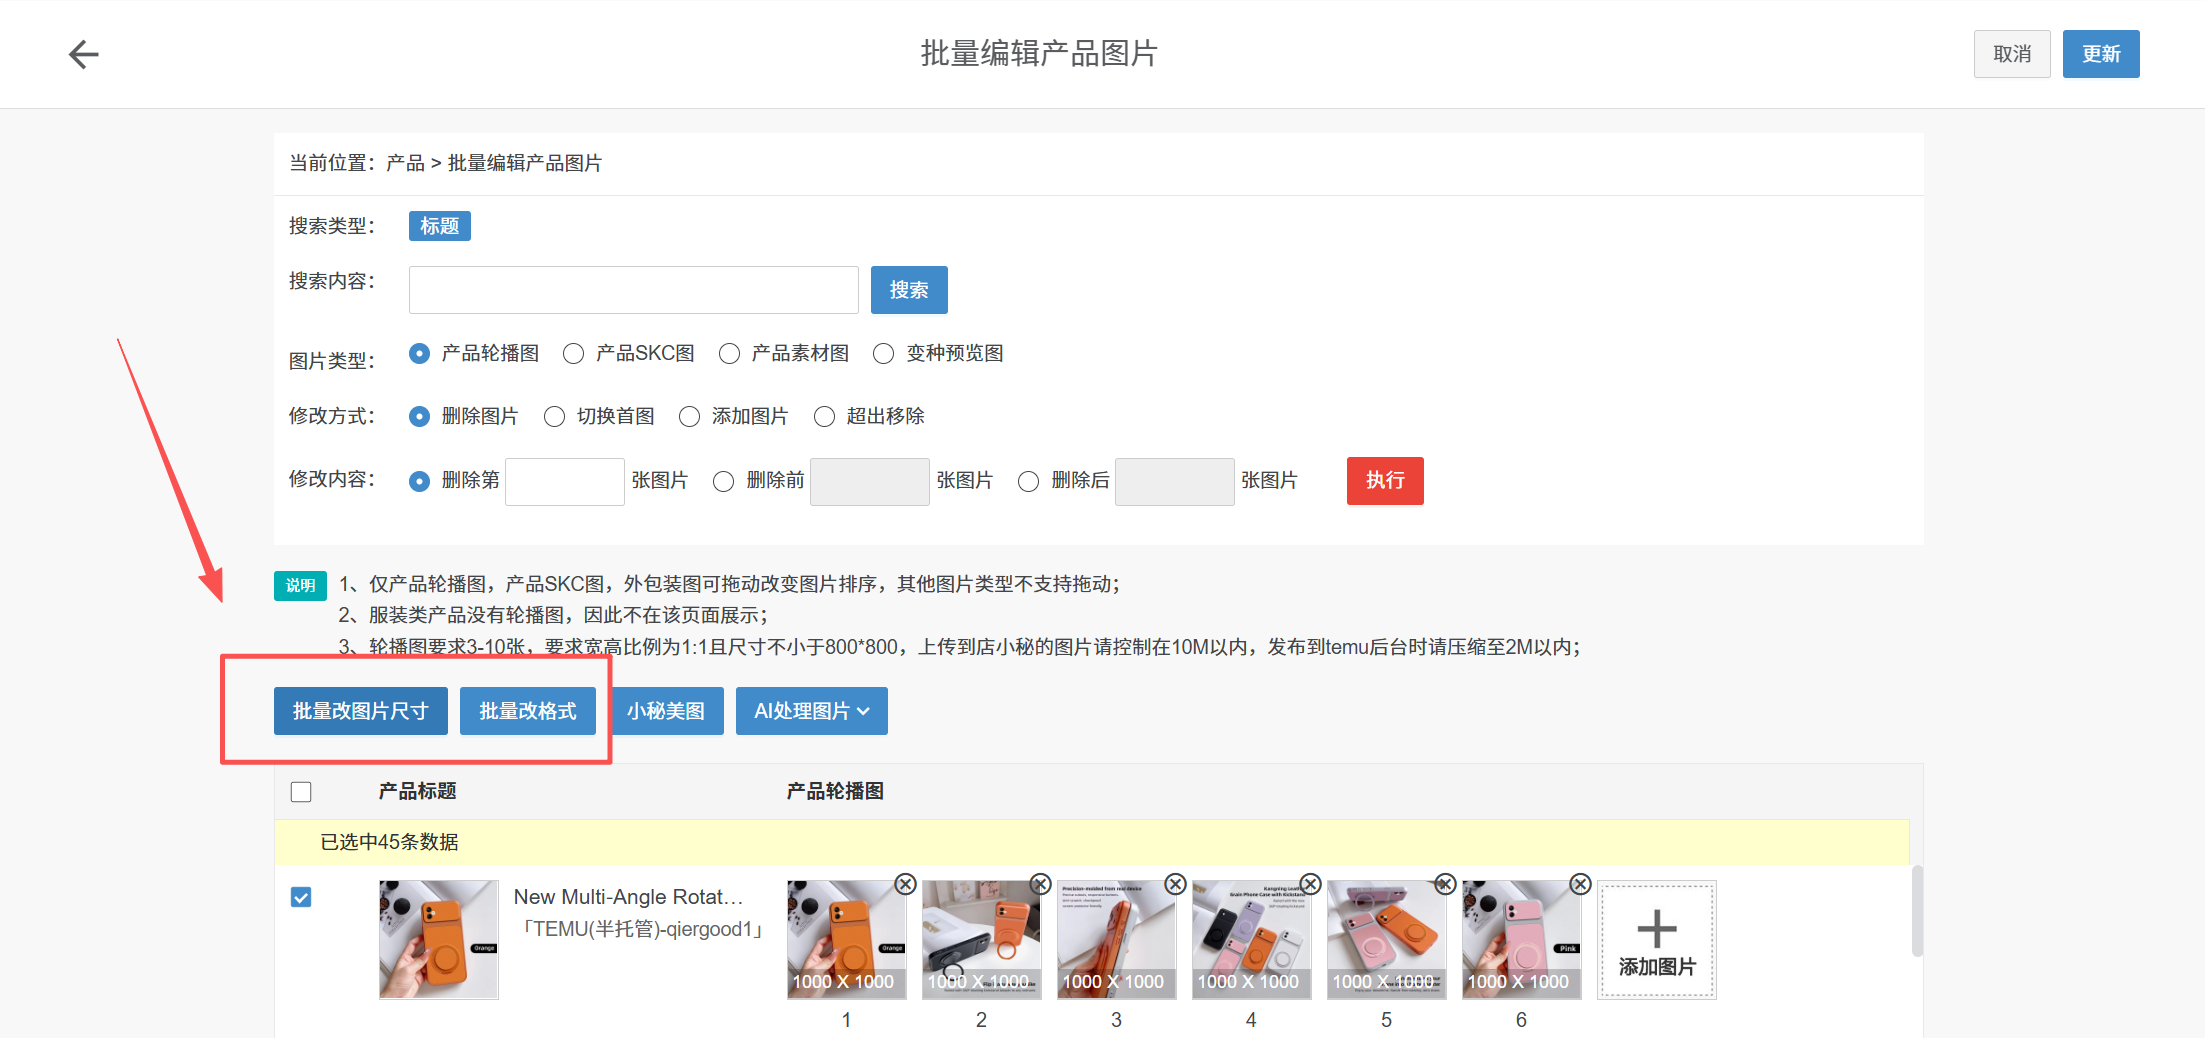Remove carousel image 4 with its X icon
This screenshot has width=2205, height=1038.
1310,884
